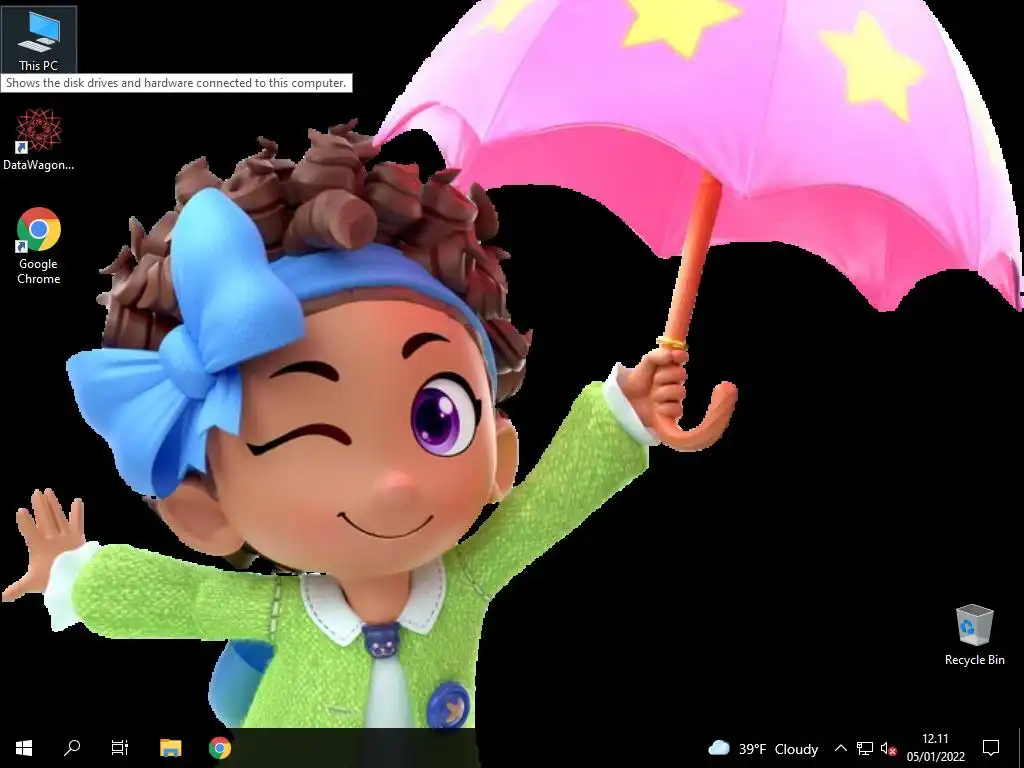Launch File Explorer from the taskbar

[x=170, y=748]
